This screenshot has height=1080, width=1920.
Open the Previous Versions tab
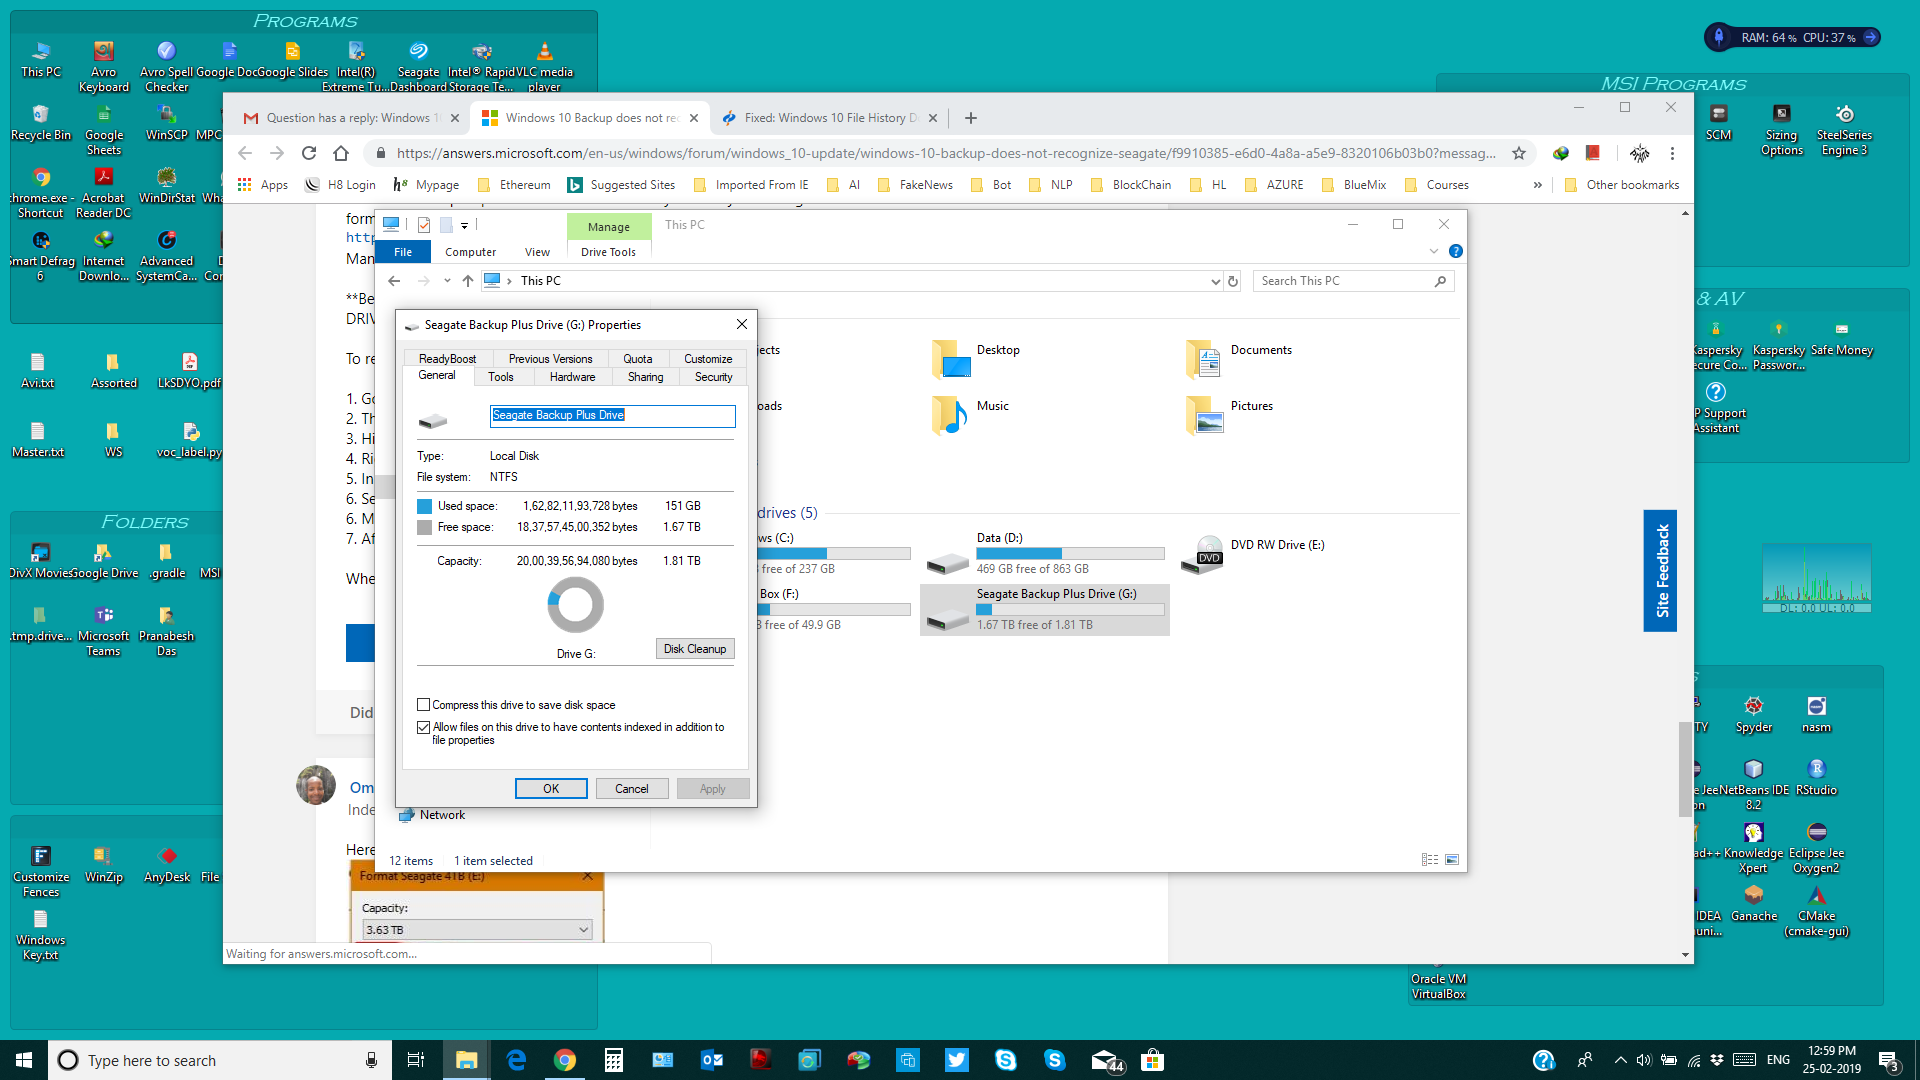(550, 359)
